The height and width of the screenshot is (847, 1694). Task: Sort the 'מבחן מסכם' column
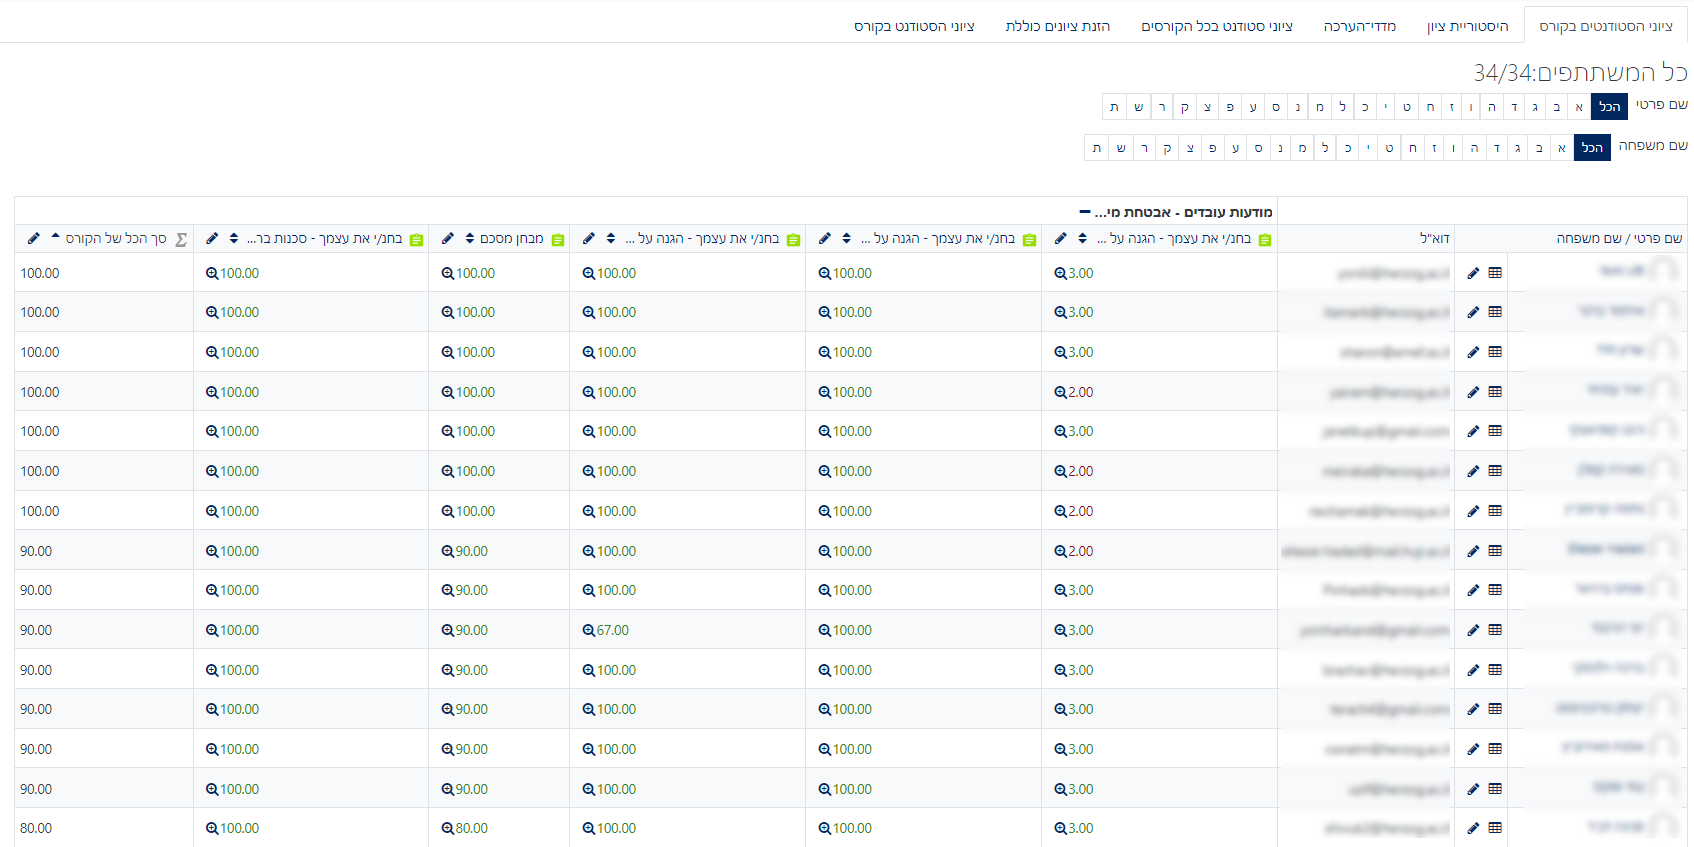[470, 238]
